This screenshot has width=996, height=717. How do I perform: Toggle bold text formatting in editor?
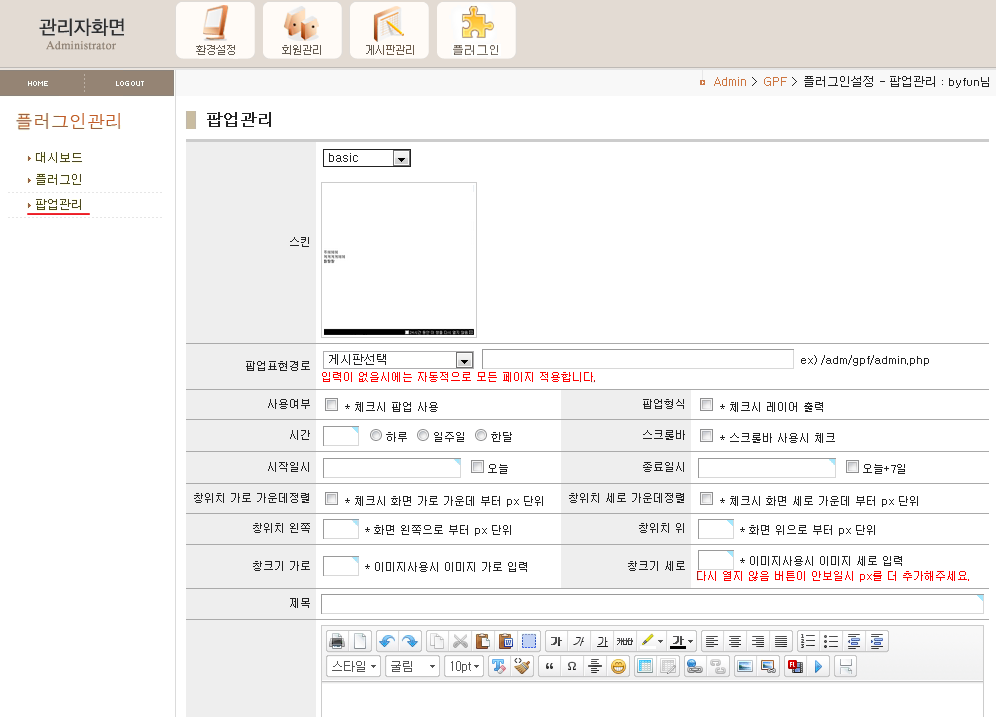(556, 641)
